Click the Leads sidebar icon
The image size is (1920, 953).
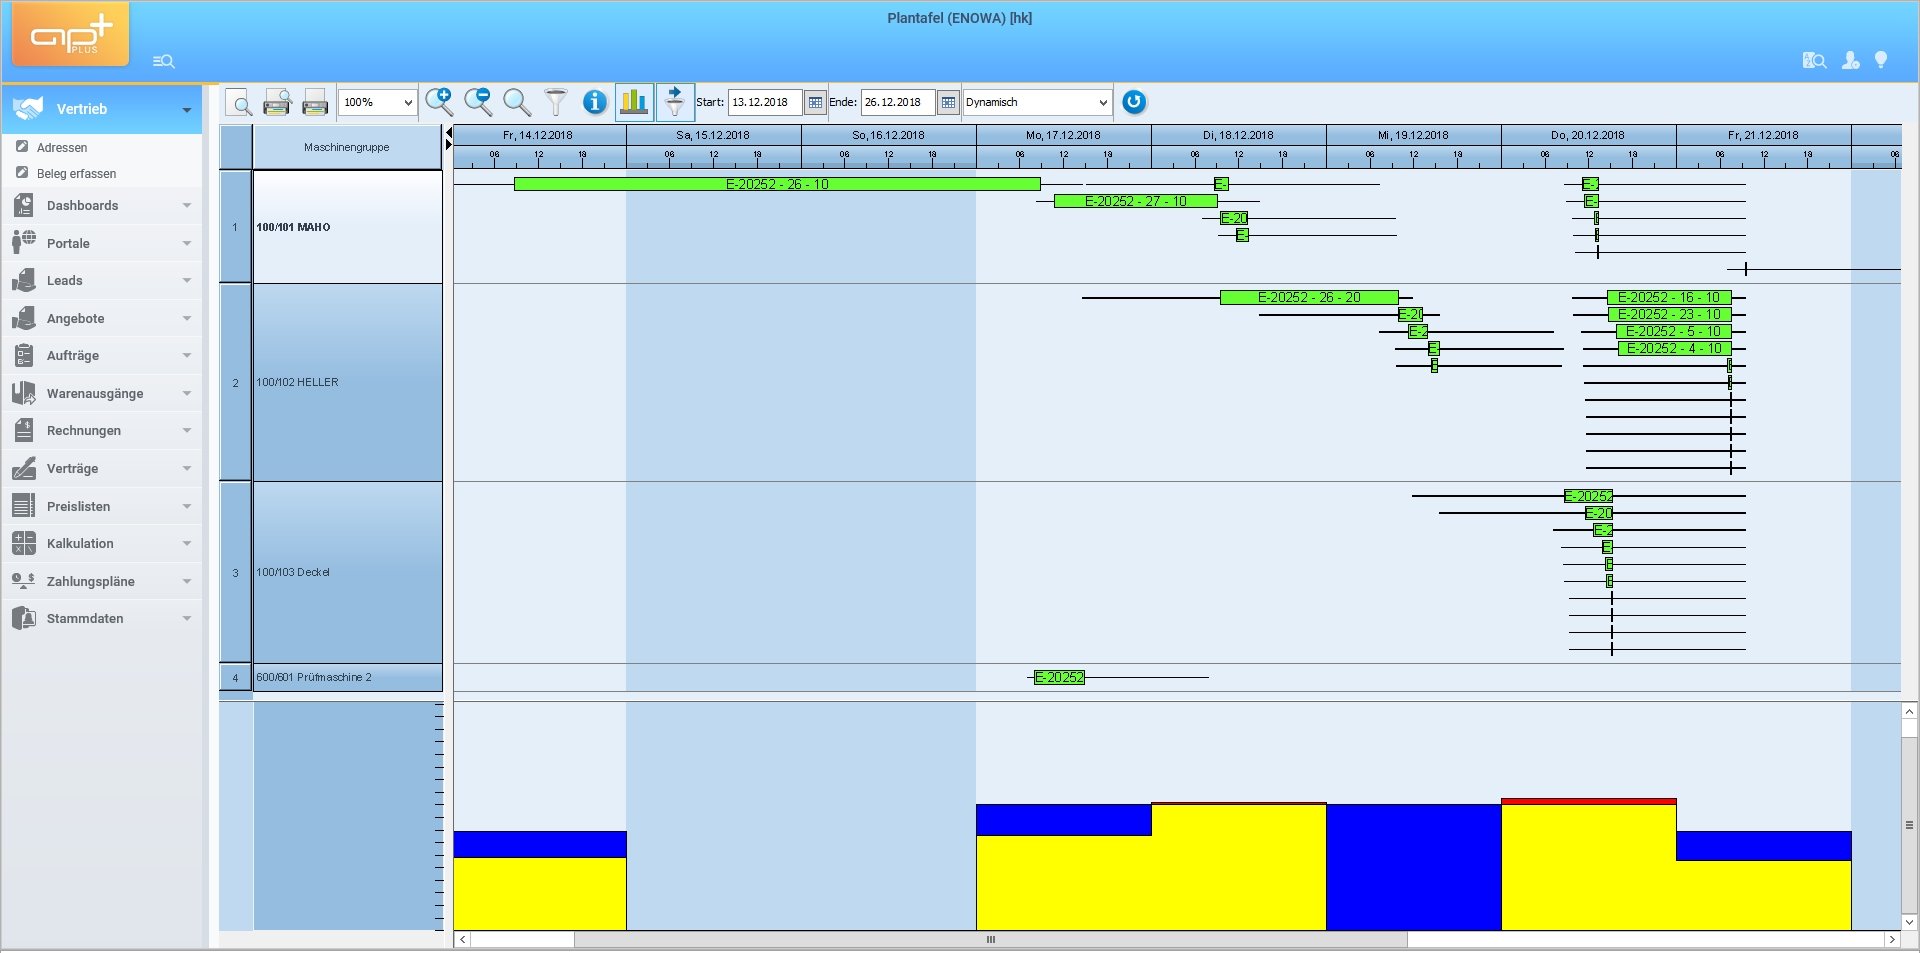tap(24, 281)
